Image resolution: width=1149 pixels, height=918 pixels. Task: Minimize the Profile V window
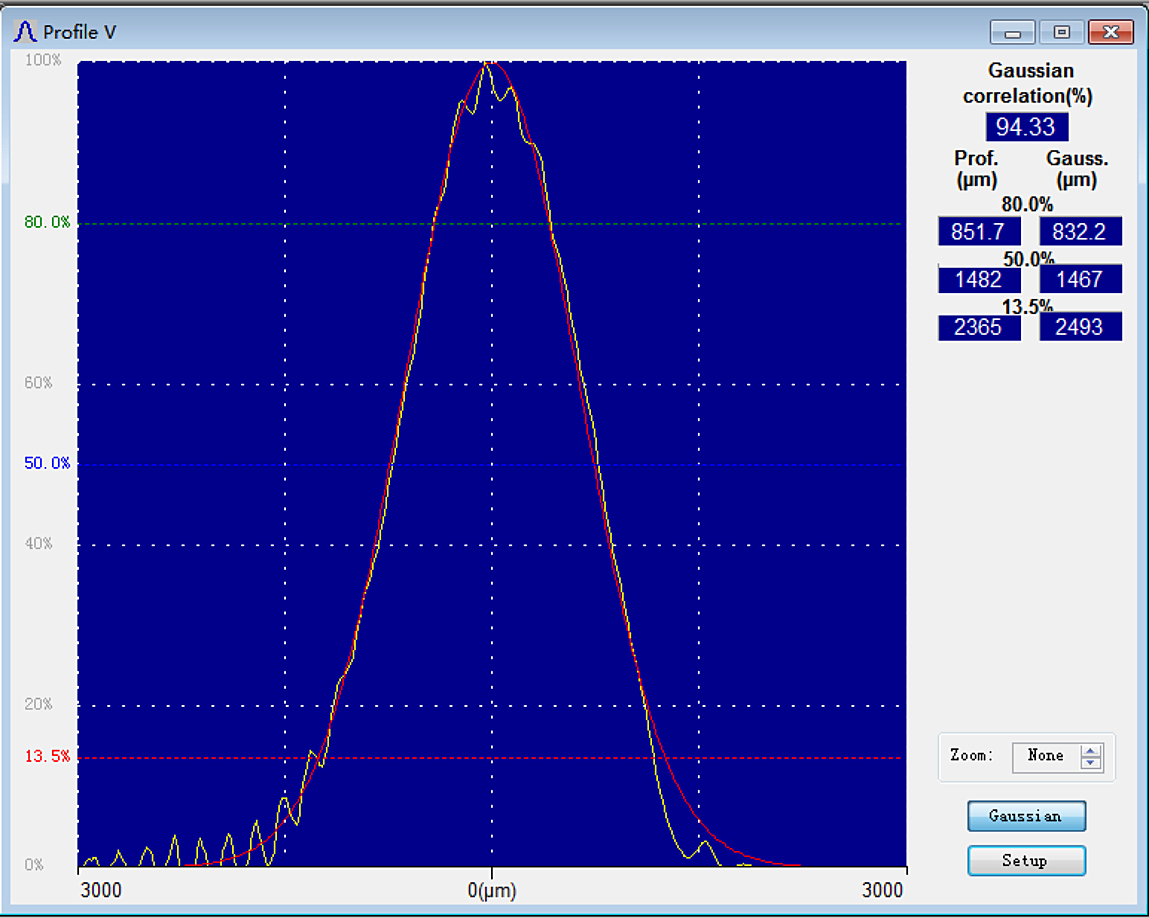(x=1012, y=33)
